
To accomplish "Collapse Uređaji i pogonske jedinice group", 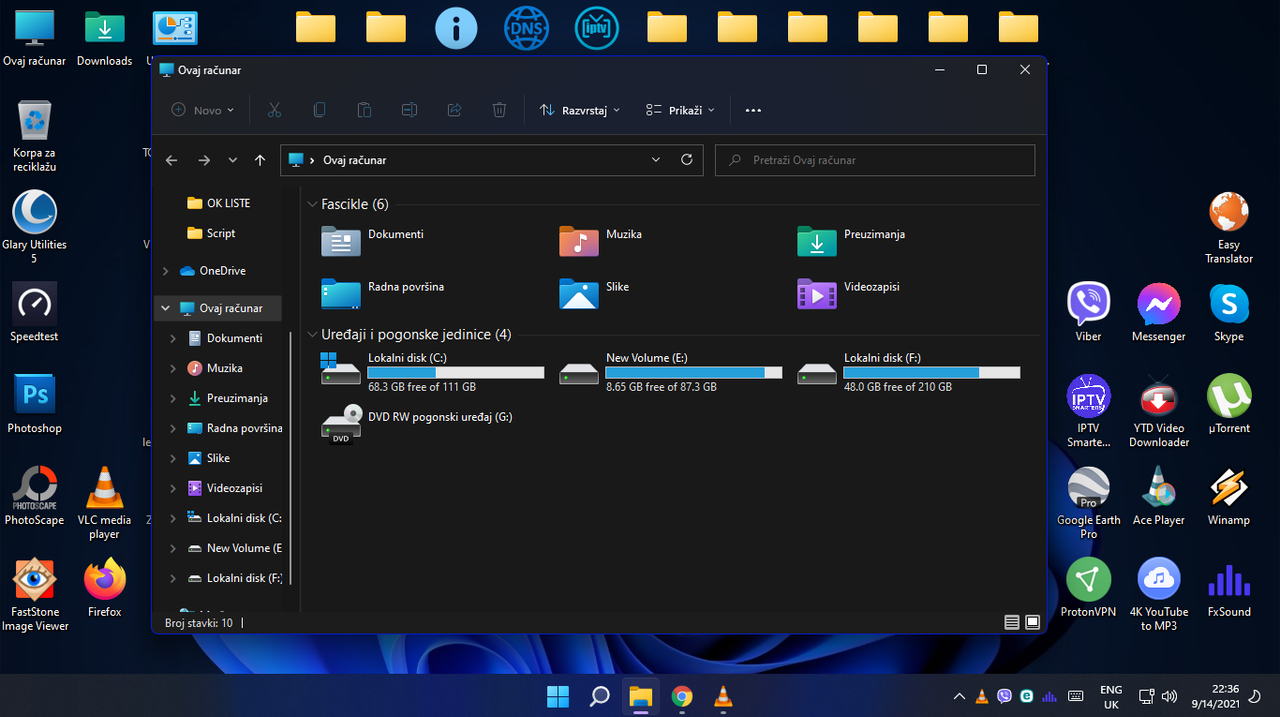I will 312,334.
